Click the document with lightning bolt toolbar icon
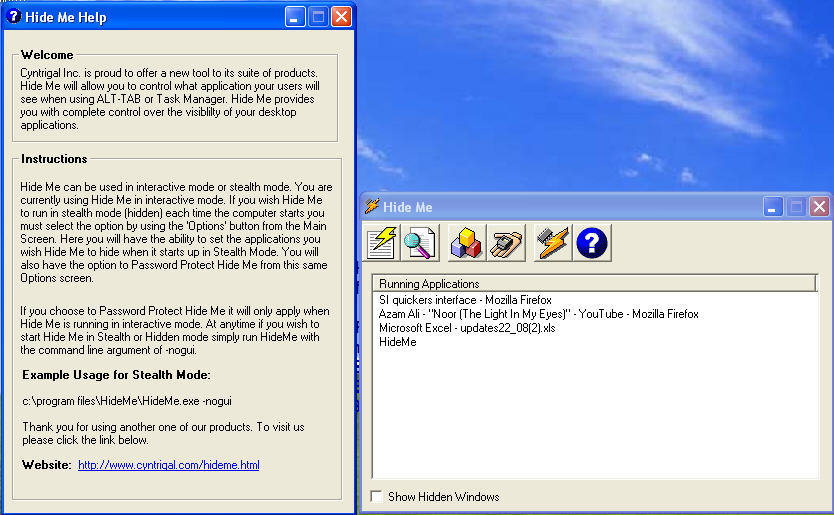The width and height of the screenshot is (834, 515). (x=381, y=243)
